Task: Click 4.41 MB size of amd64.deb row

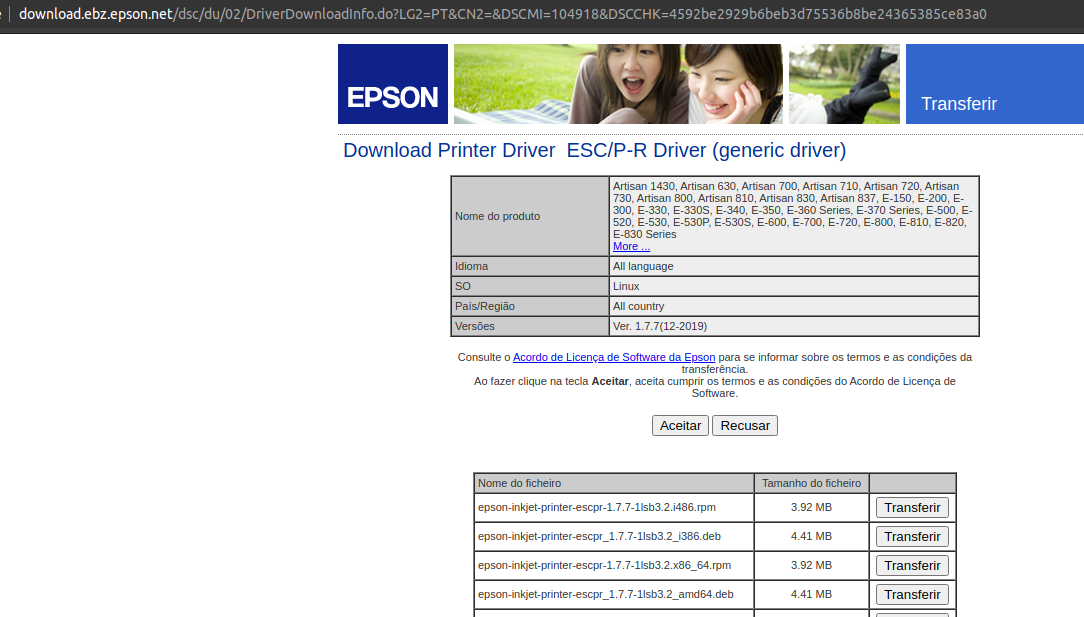Action: click(x=812, y=594)
